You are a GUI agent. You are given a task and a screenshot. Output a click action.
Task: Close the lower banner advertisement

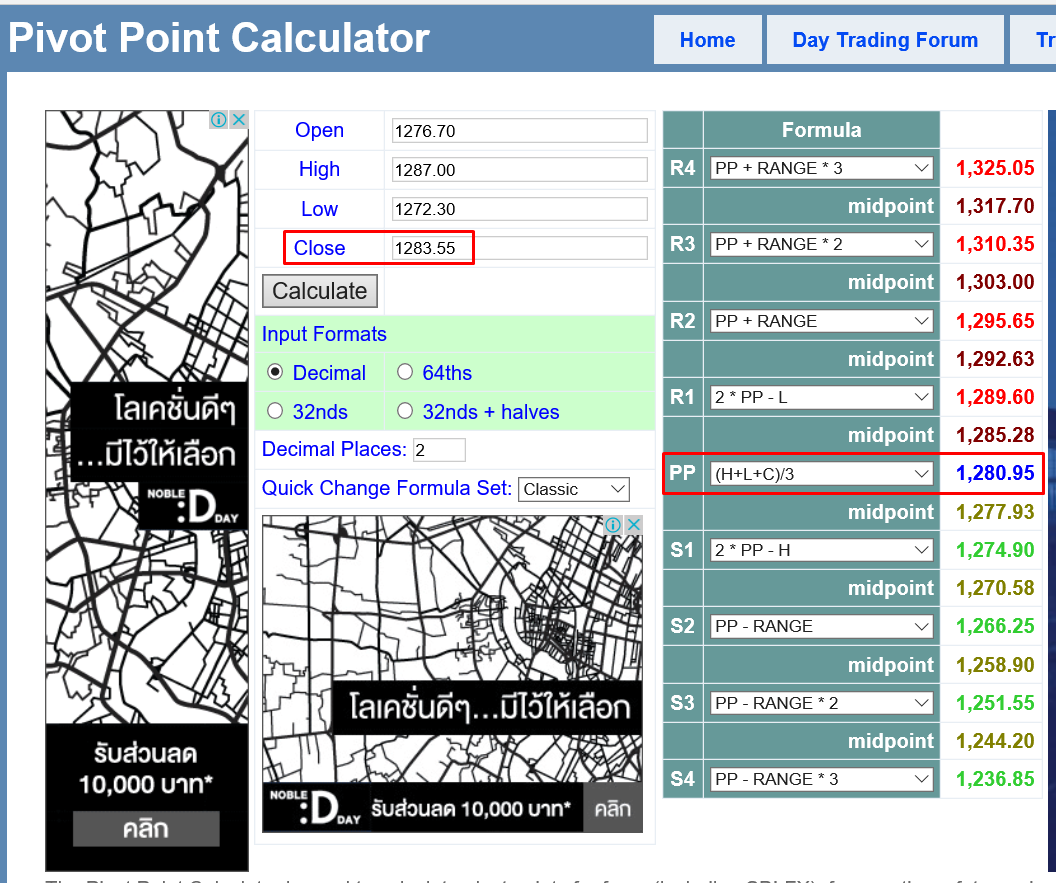(633, 525)
